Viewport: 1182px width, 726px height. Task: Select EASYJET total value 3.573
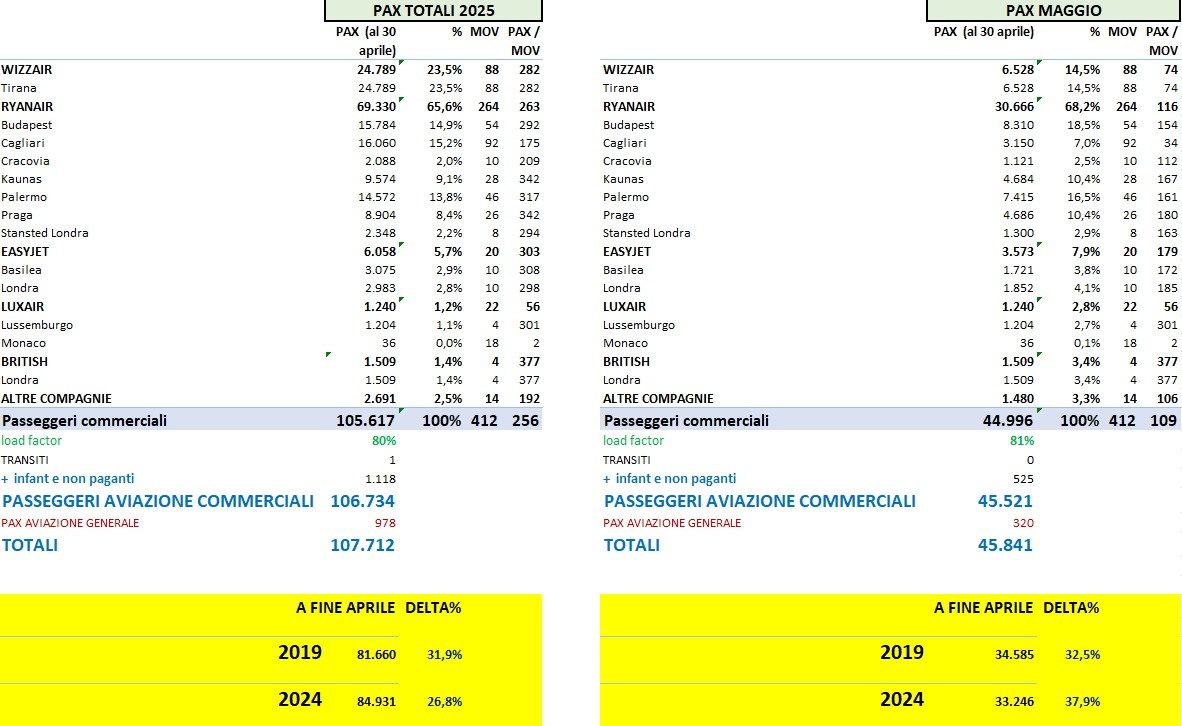click(1018, 251)
